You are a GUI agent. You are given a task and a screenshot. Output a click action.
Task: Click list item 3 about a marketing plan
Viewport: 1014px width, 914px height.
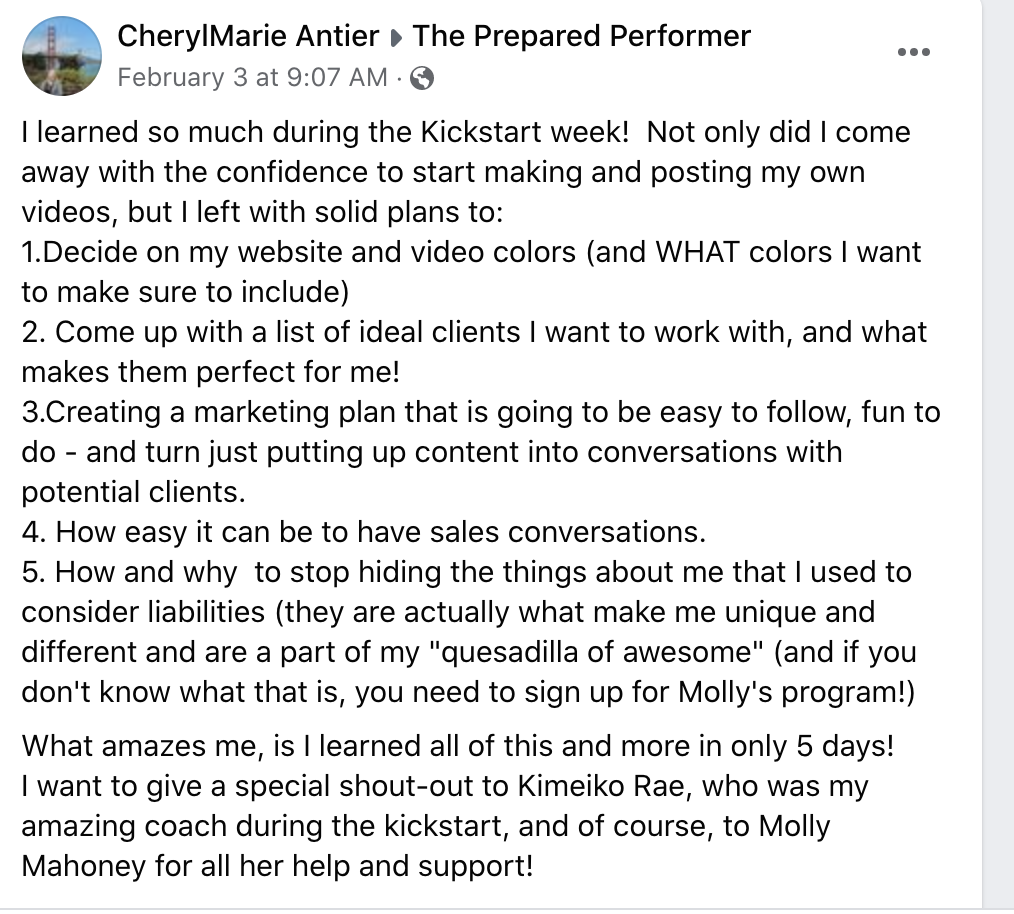[480, 452]
